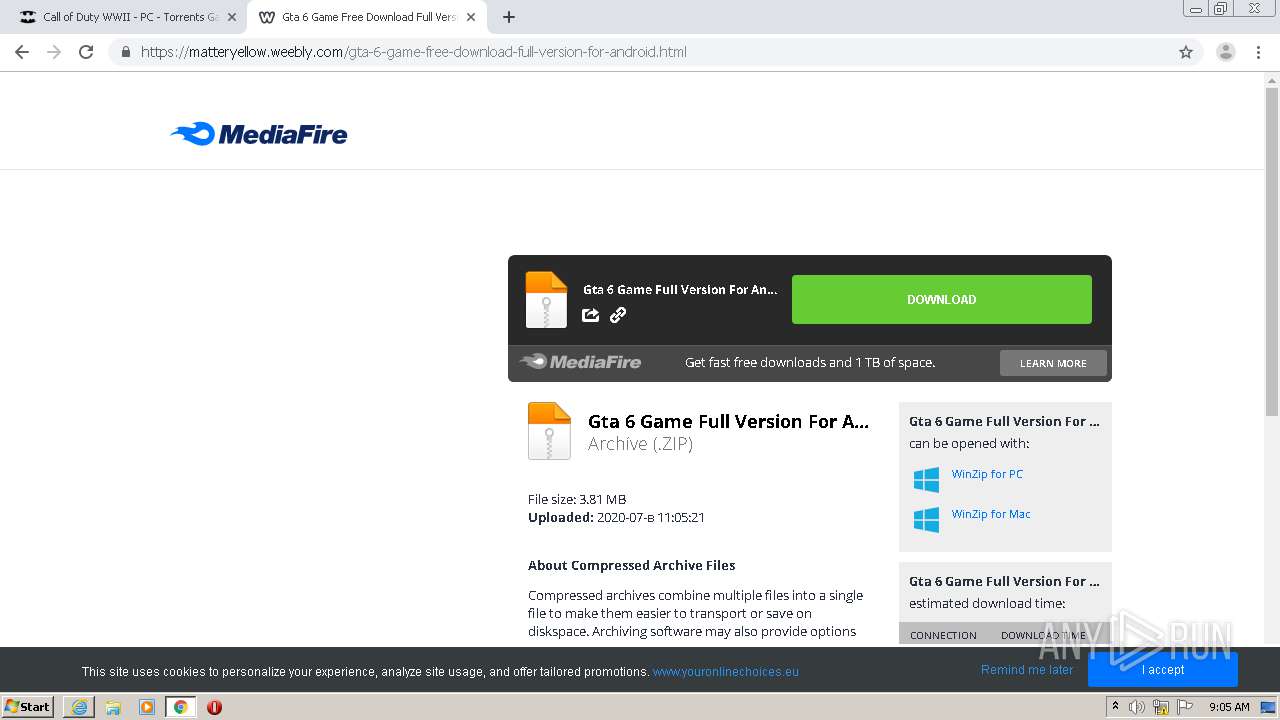Viewport: 1280px width, 720px height.
Task: Click the grey MediaFire logo in banner
Action: (x=580, y=362)
